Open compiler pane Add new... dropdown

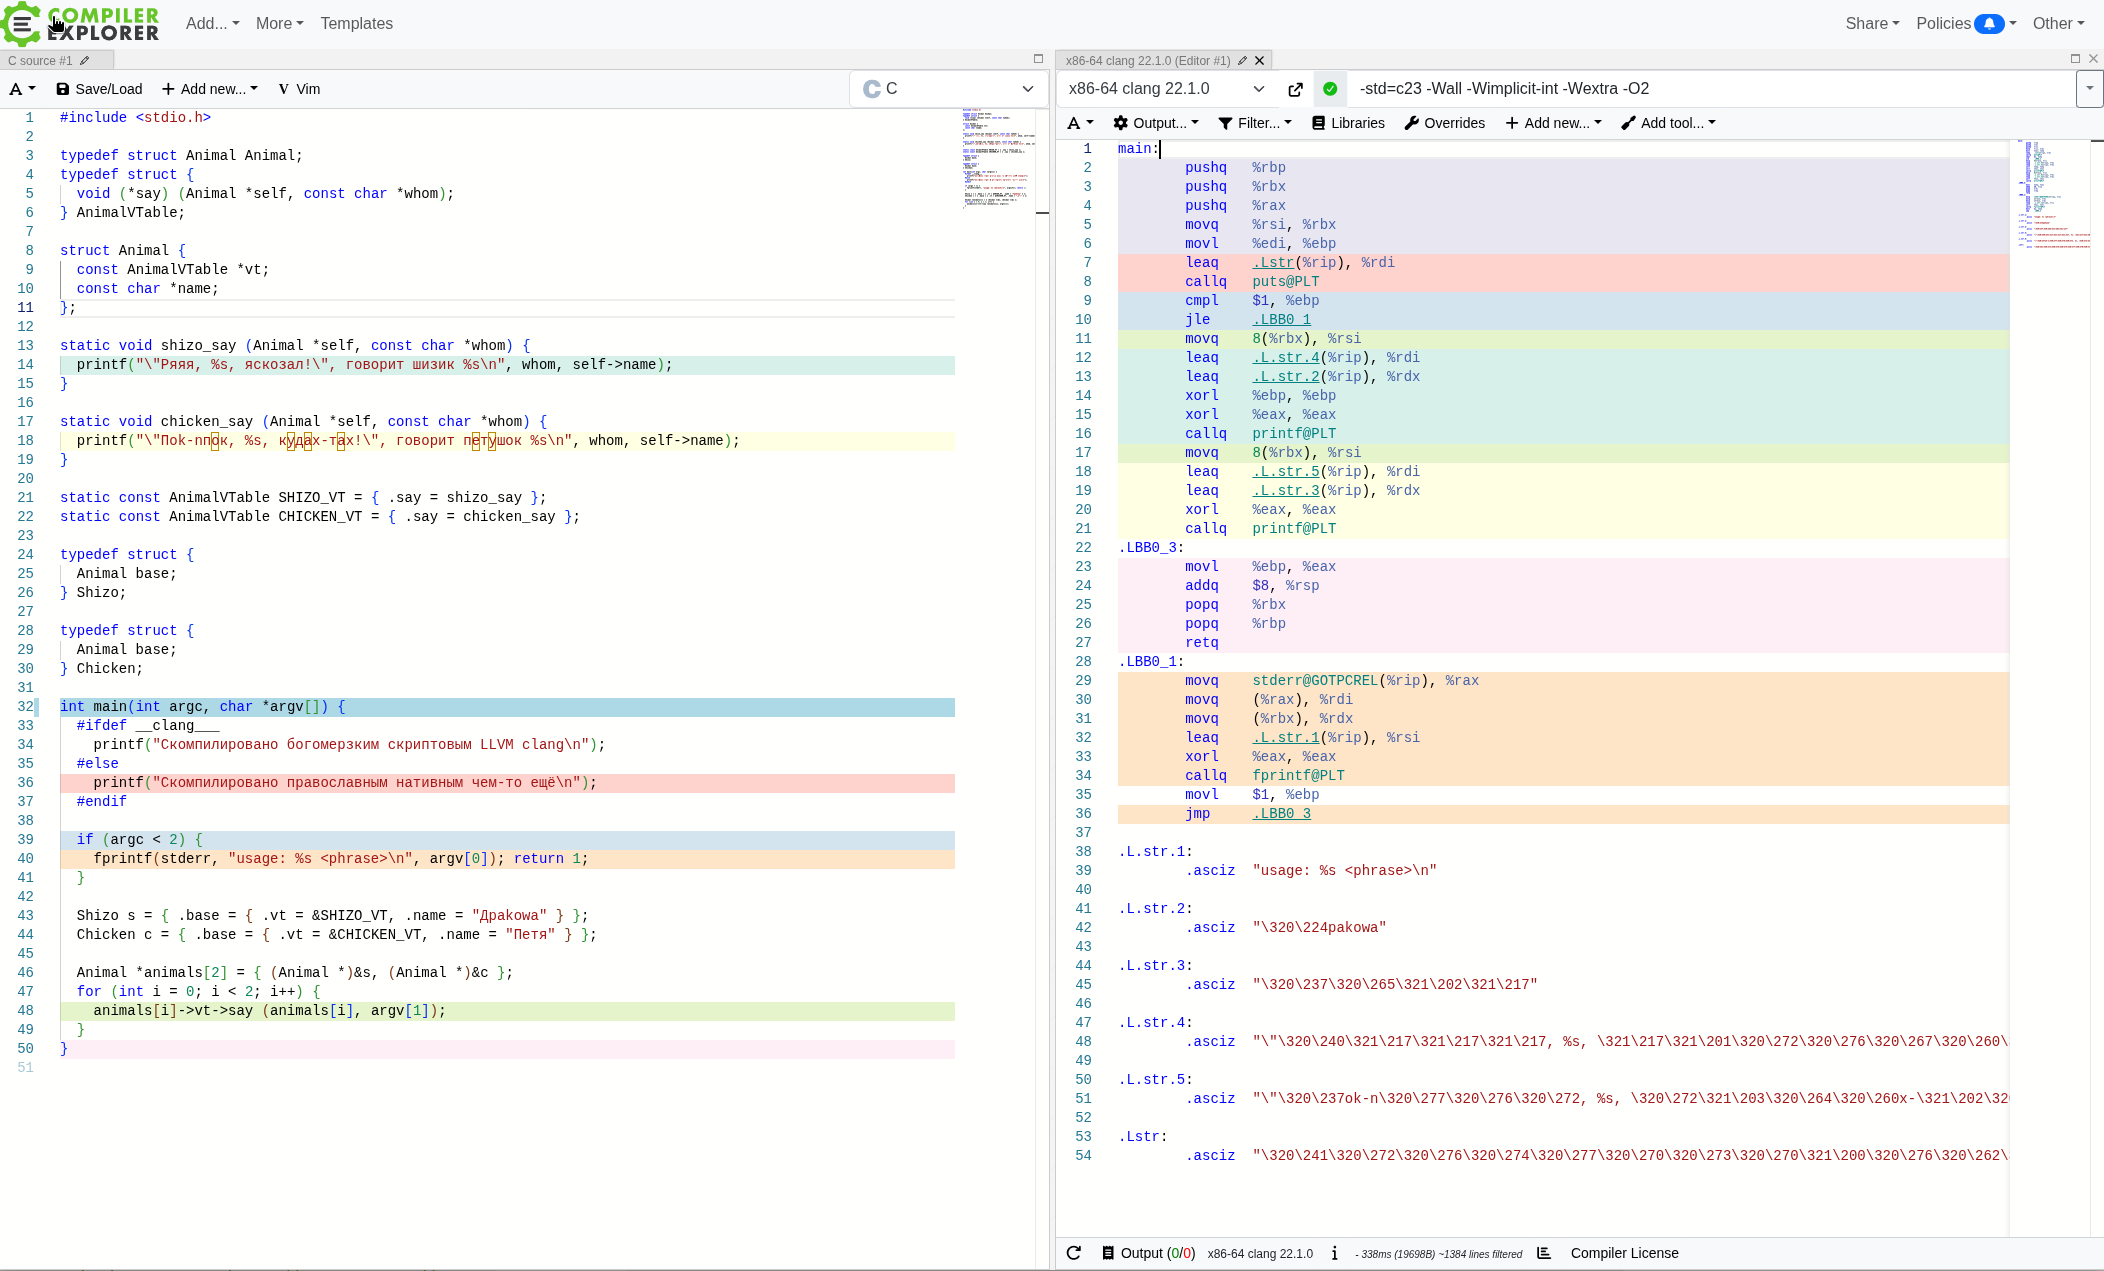point(1553,123)
